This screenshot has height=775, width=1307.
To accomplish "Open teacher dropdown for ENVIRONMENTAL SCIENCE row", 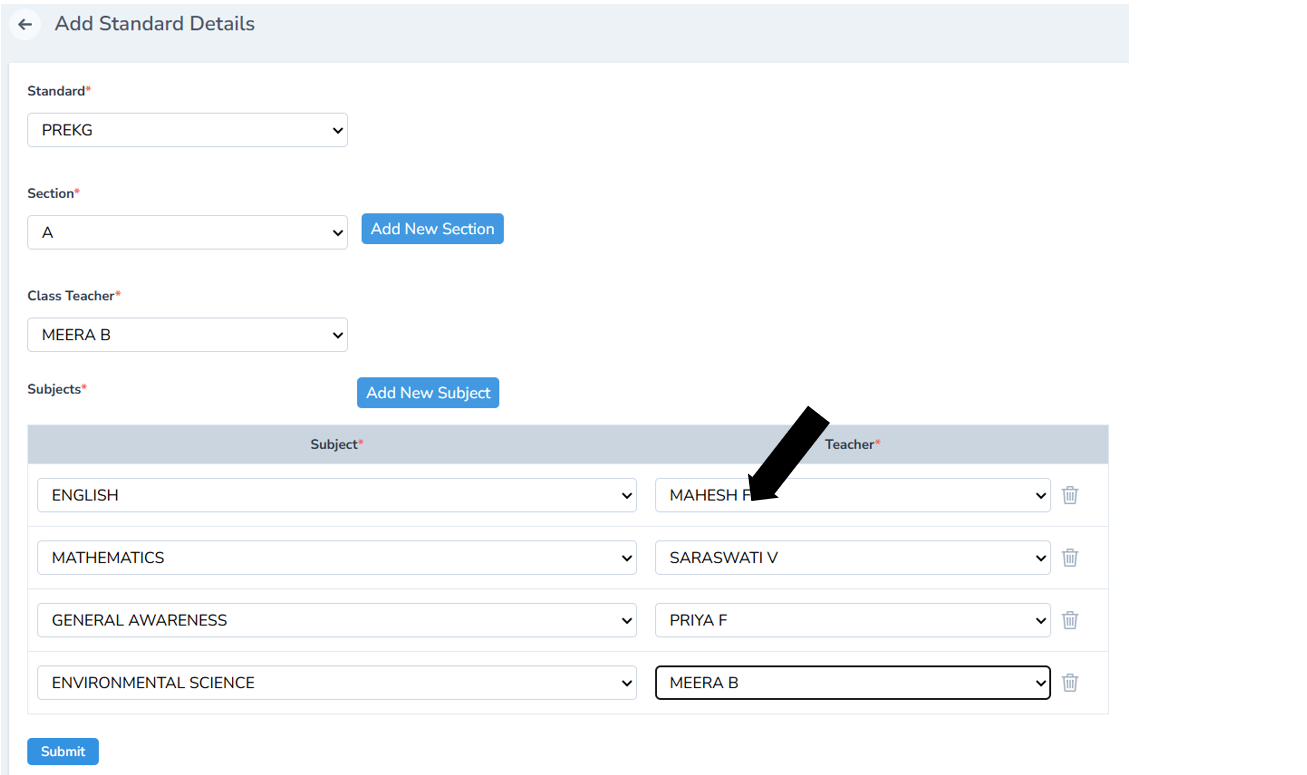I will coord(852,683).
